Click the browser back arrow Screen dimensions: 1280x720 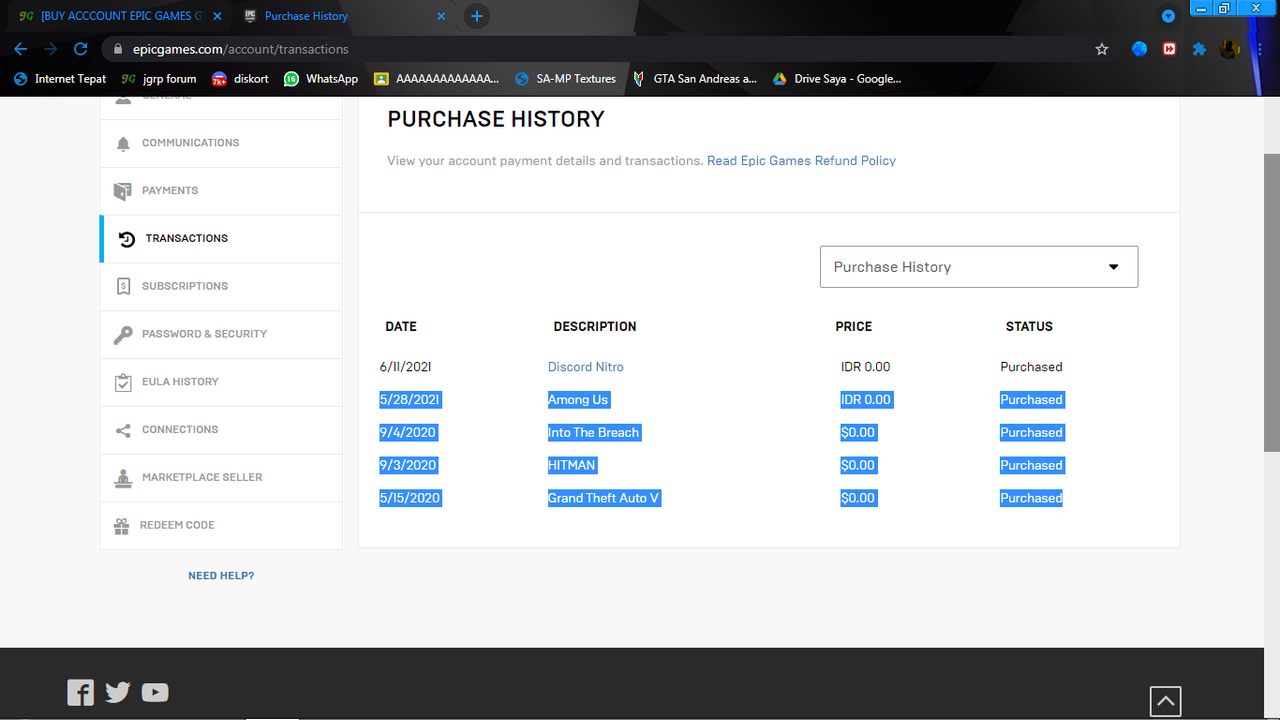tap(20, 49)
